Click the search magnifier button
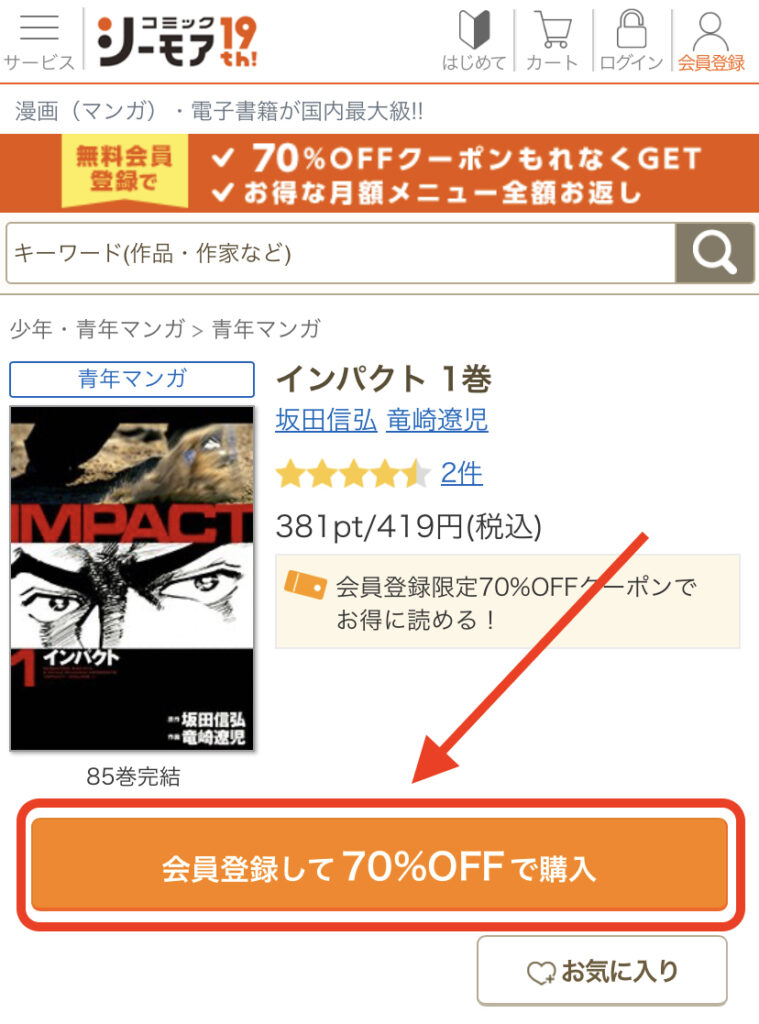759x1024 pixels. pyautogui.click(x=715, y=253)
